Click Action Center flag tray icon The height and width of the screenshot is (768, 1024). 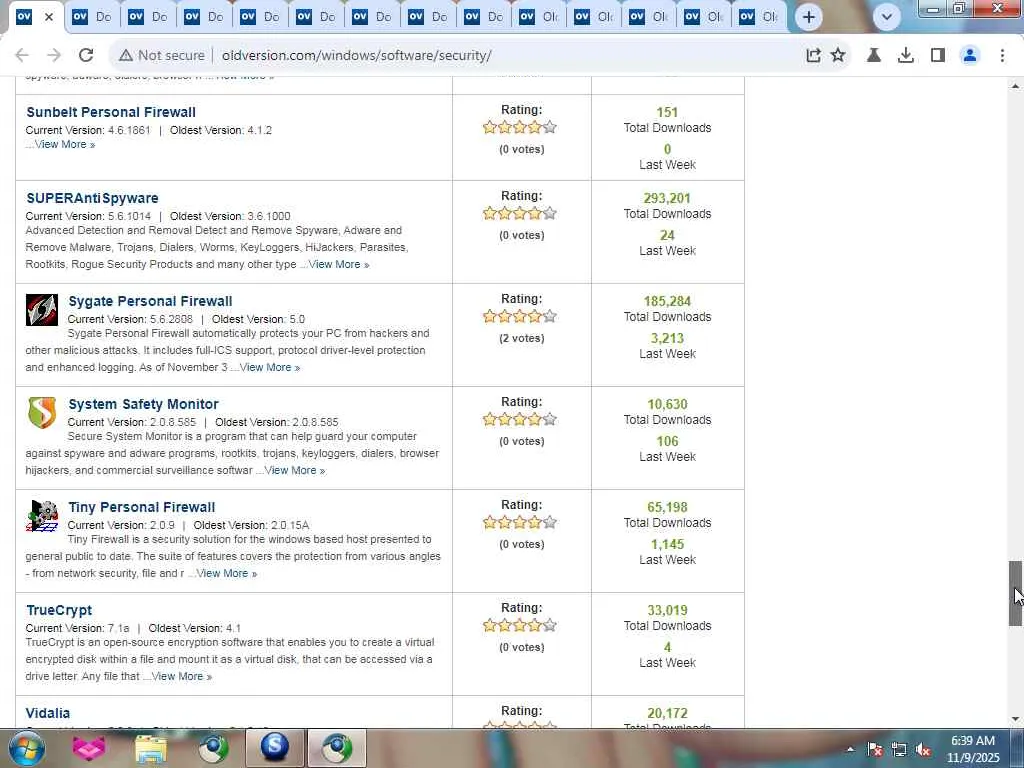[x=875, y=750]
